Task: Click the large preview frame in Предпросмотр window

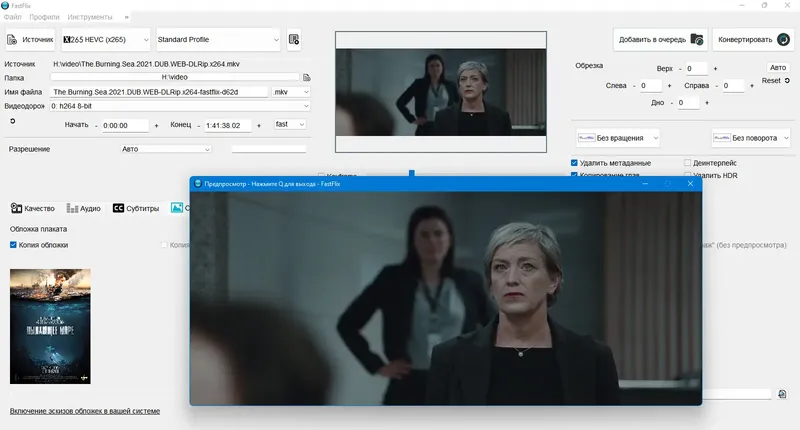Action: click(x=446, y=298)
